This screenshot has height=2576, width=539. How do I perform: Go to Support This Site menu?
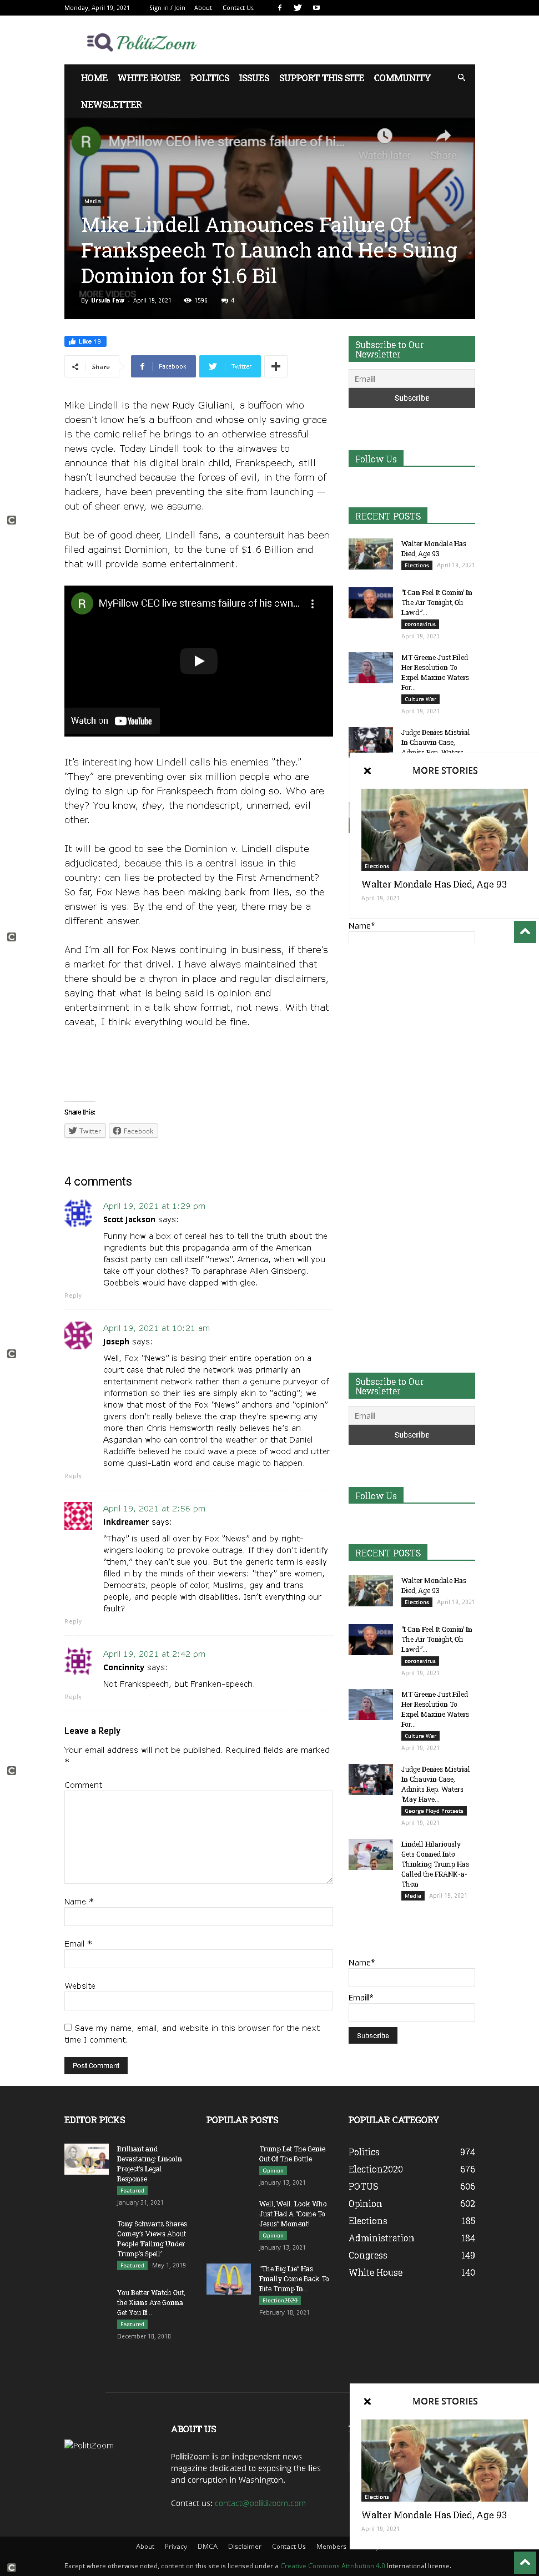pos(321,77)
